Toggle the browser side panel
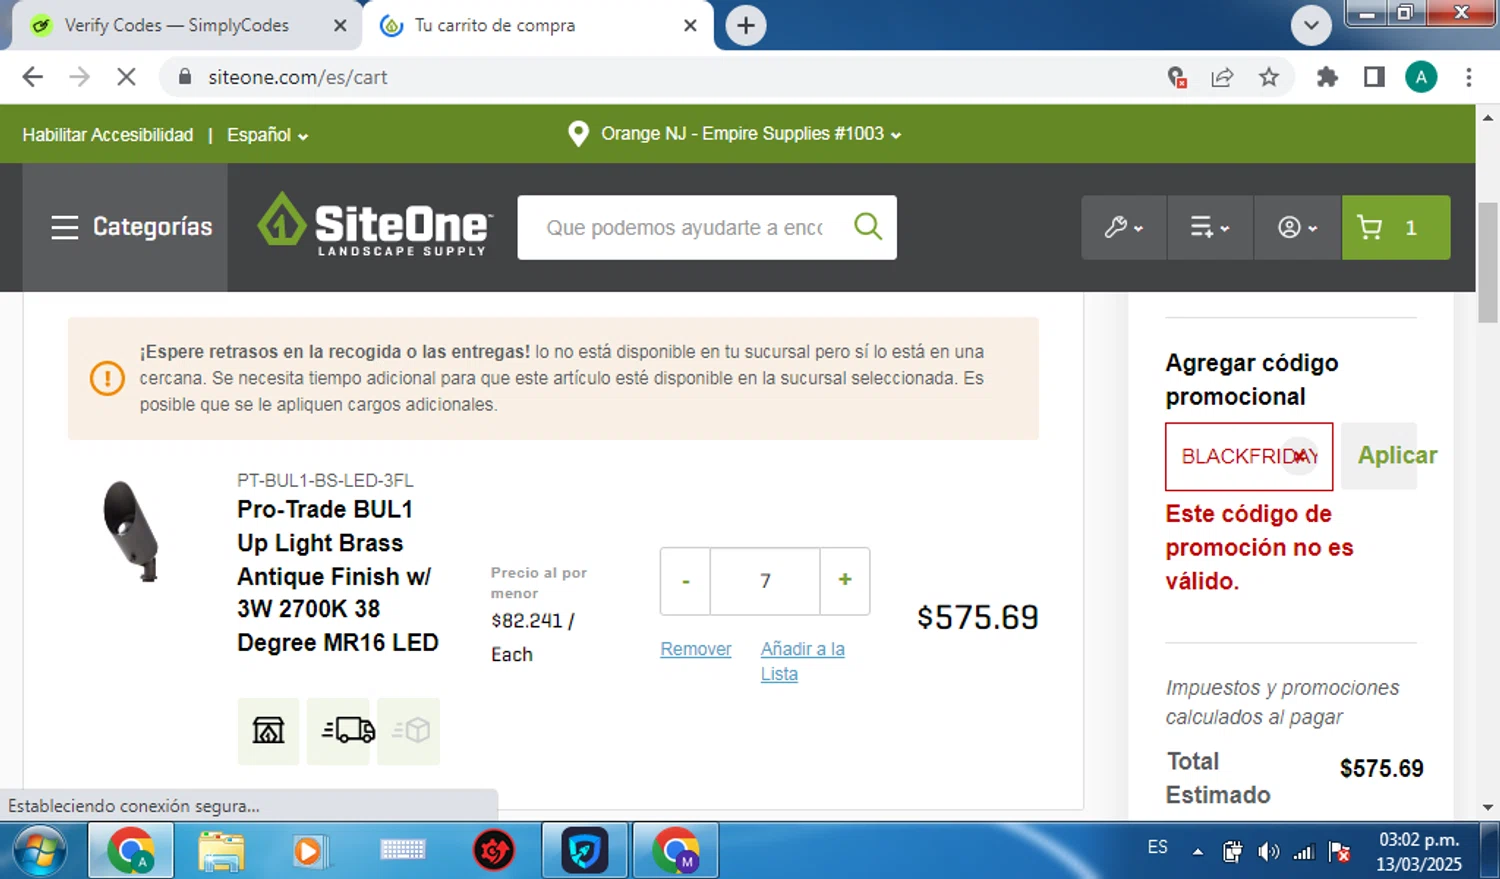The height and width of the screenshot is (879, 1500). [1374, 77]
